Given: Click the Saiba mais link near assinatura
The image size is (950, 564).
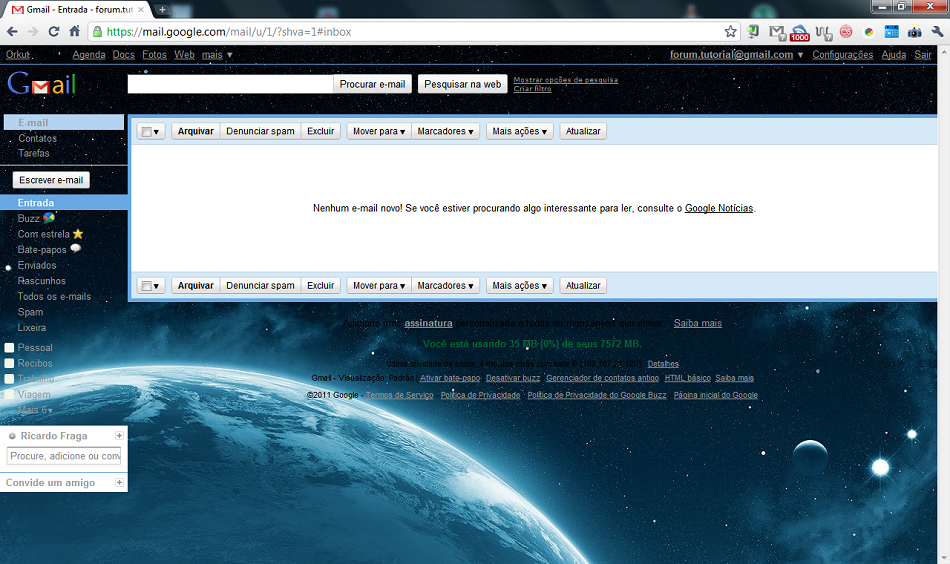Looking at the screenshot, I should click(x=697, y=323).
